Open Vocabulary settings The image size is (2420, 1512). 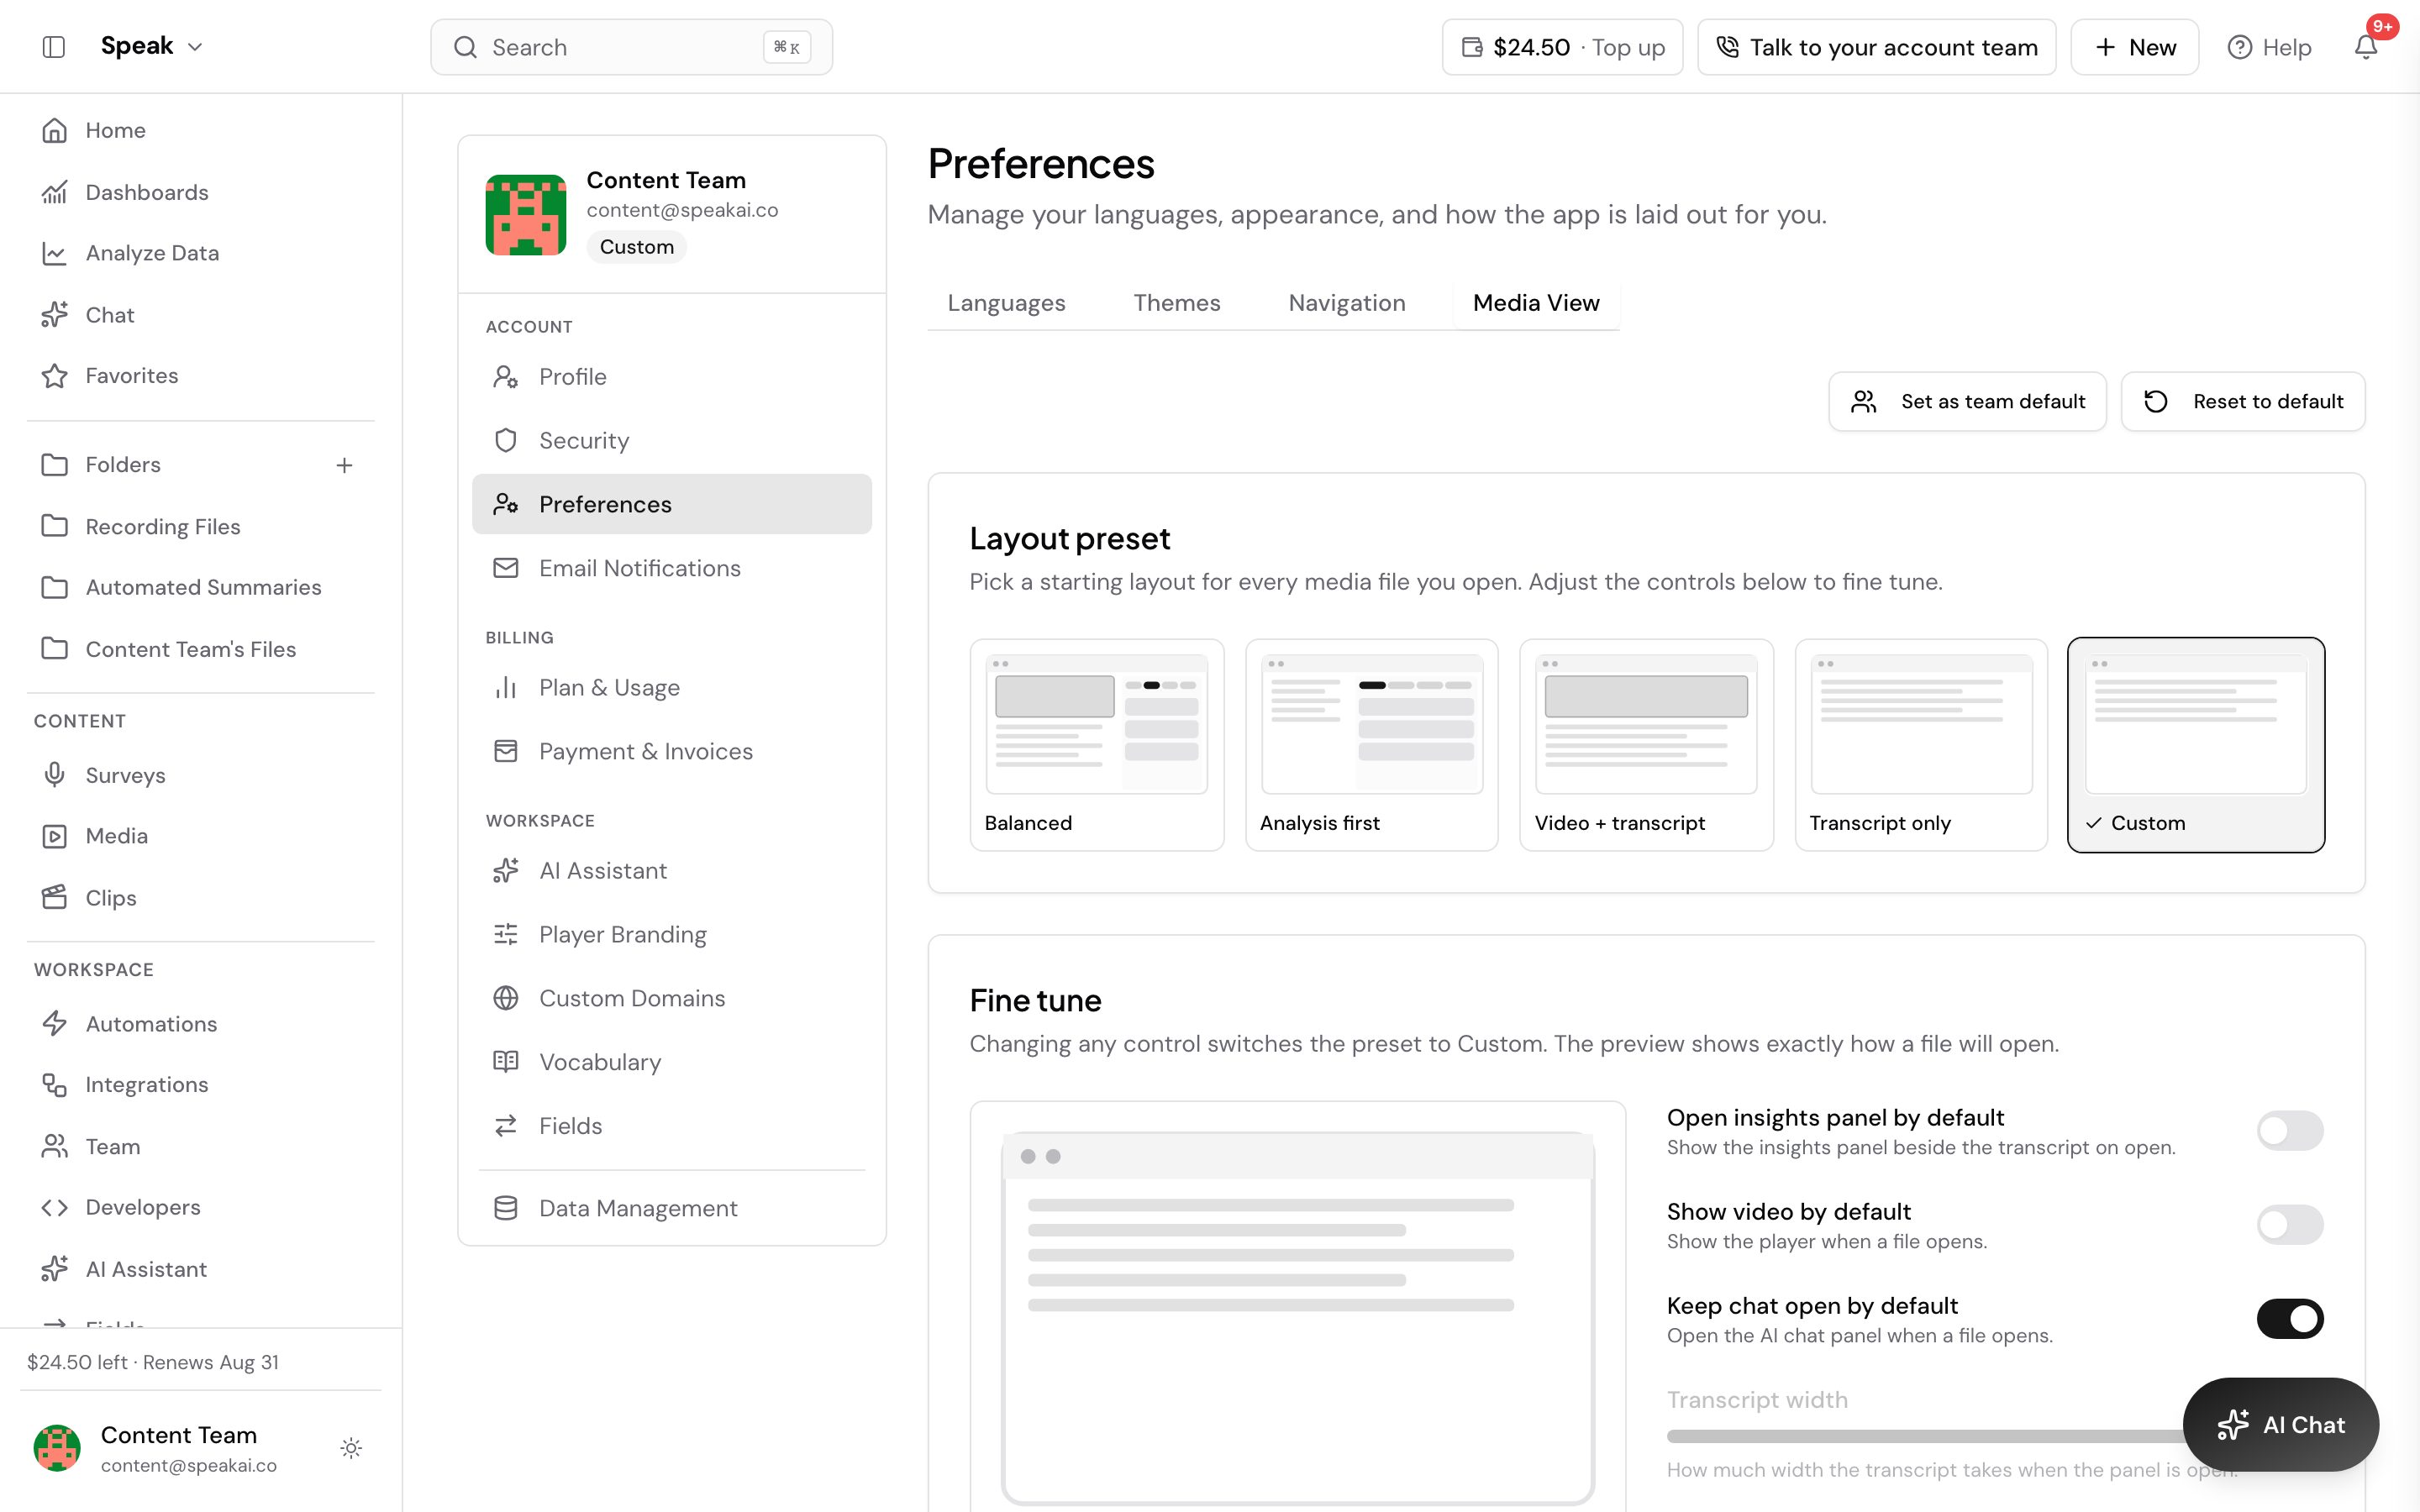(672, 1062)
